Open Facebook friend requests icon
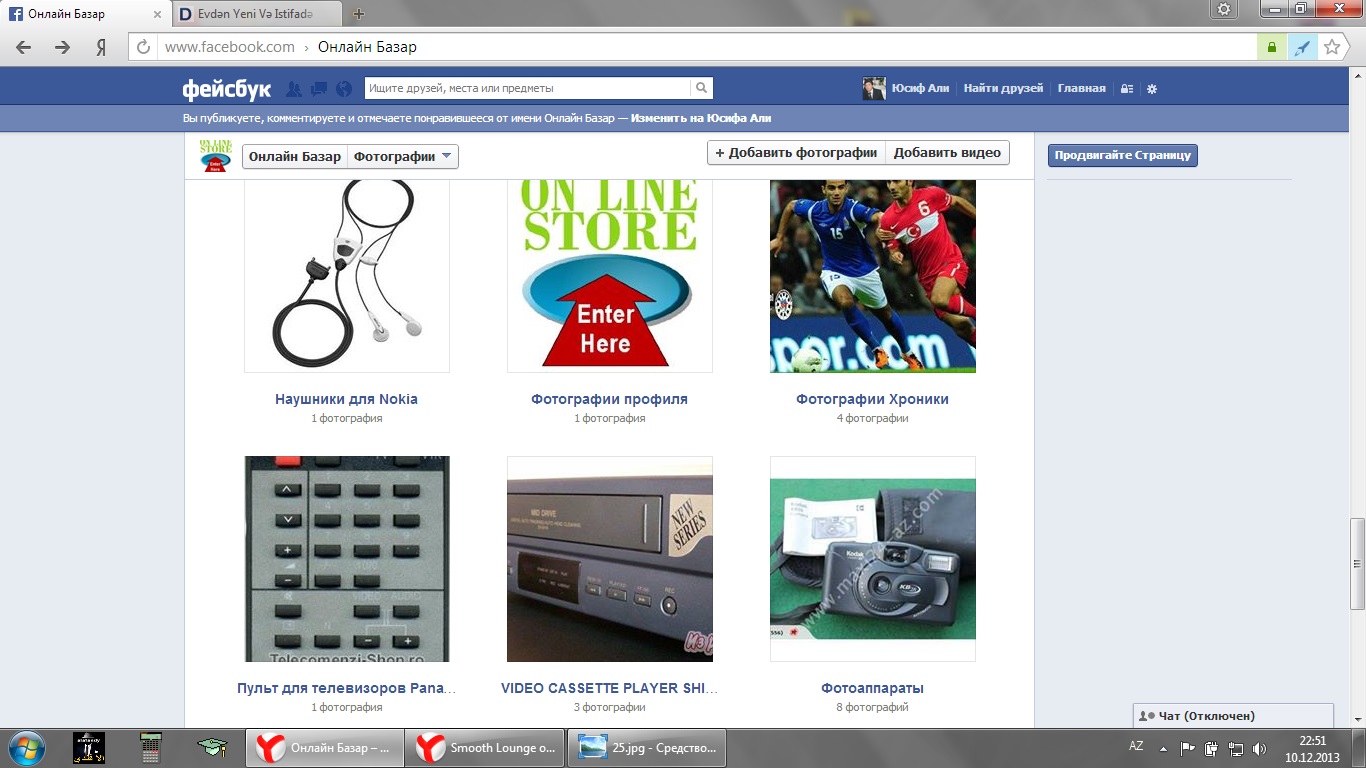 click(294, 89)
